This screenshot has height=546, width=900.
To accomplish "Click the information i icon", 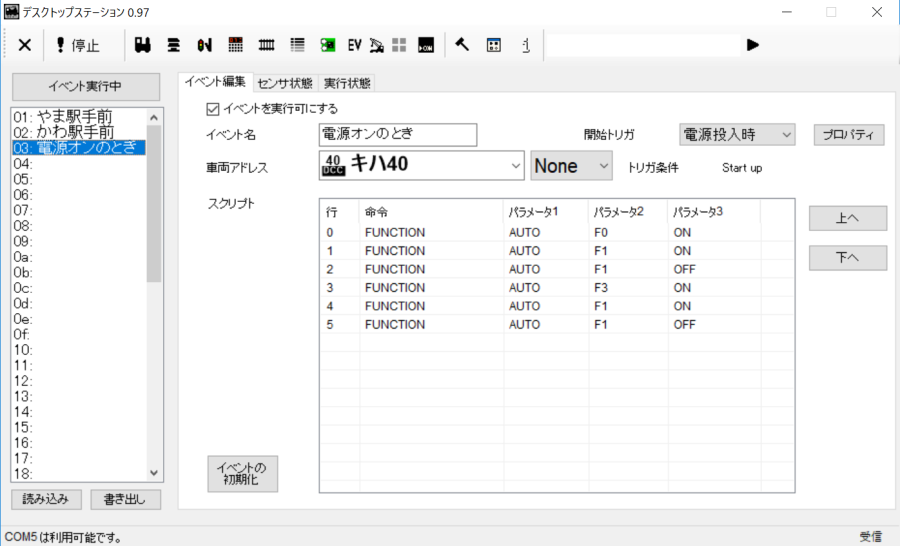I will click(x=526, y=45).
